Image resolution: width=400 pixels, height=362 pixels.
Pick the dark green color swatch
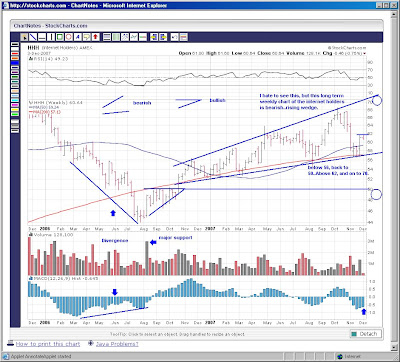[15, 77]
